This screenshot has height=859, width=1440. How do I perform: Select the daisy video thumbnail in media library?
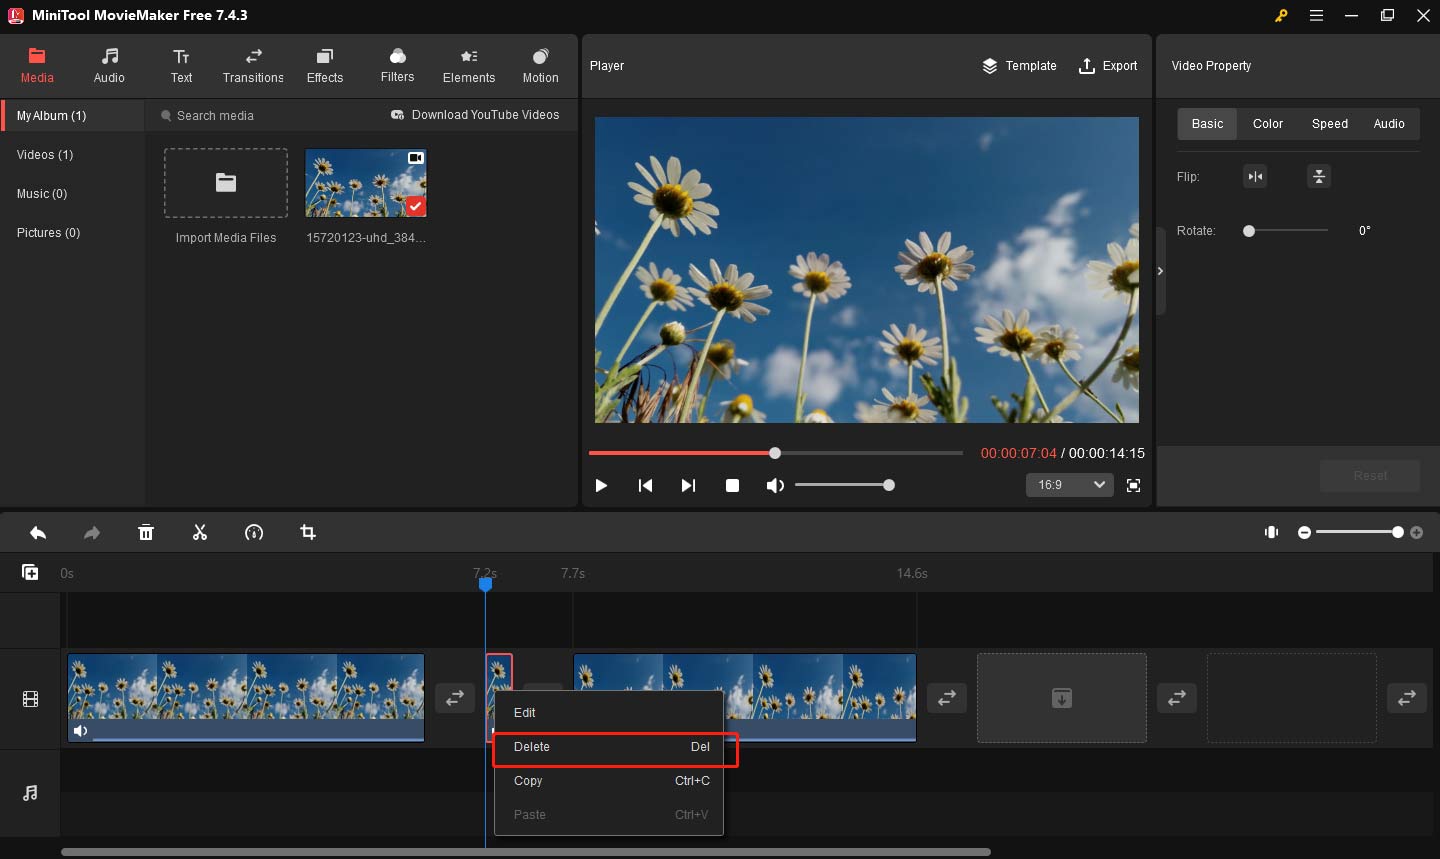(366, 183)
